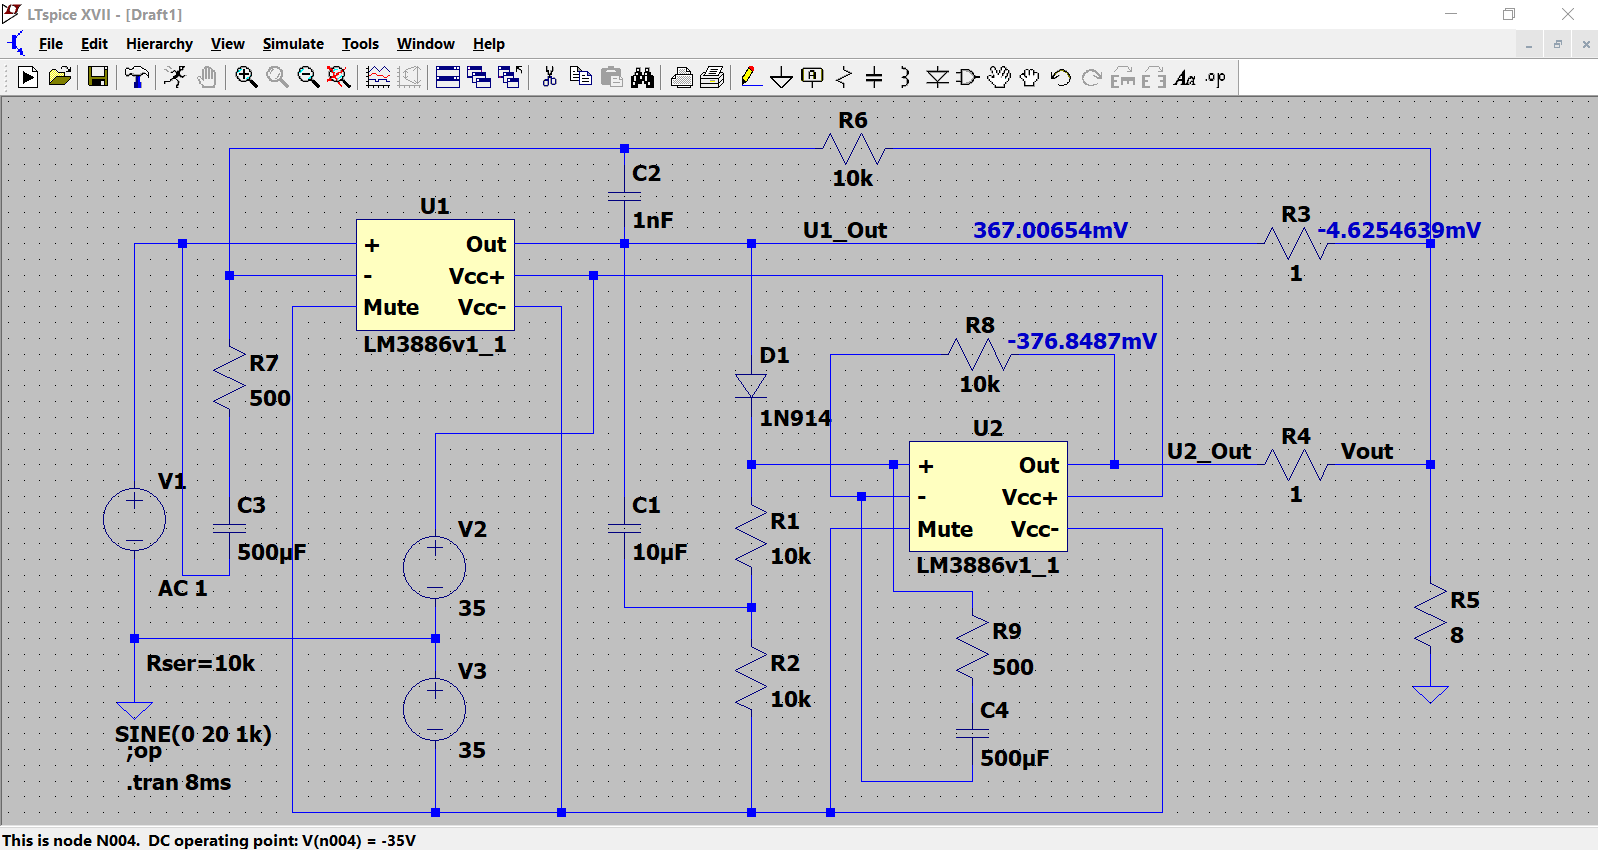Screen dimensions: 1598x850
Task: Open the Simulate menu
Action: point(293,44)
